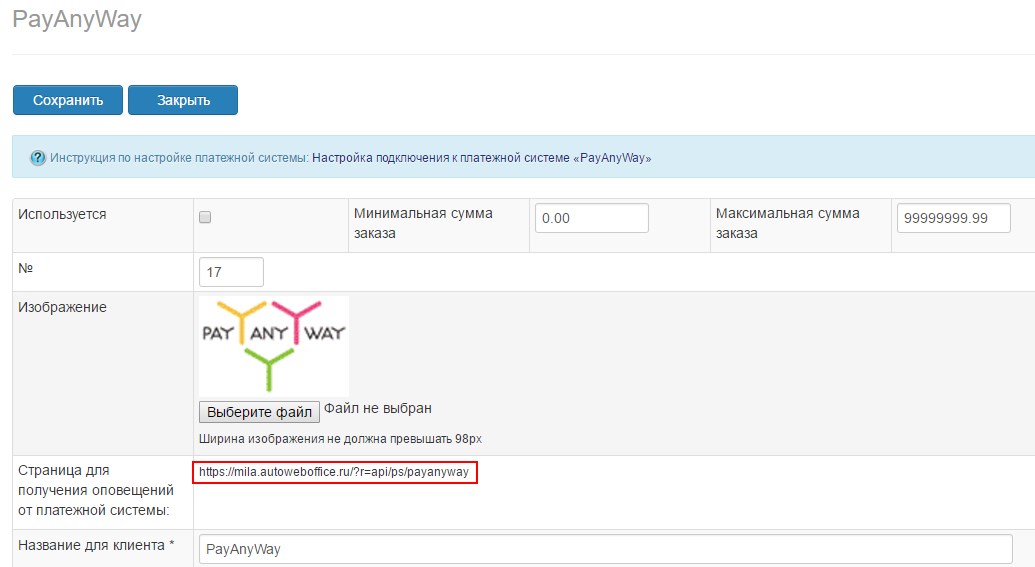Click the Закрыть button
1035x567 pixels.
click(183, 100)
